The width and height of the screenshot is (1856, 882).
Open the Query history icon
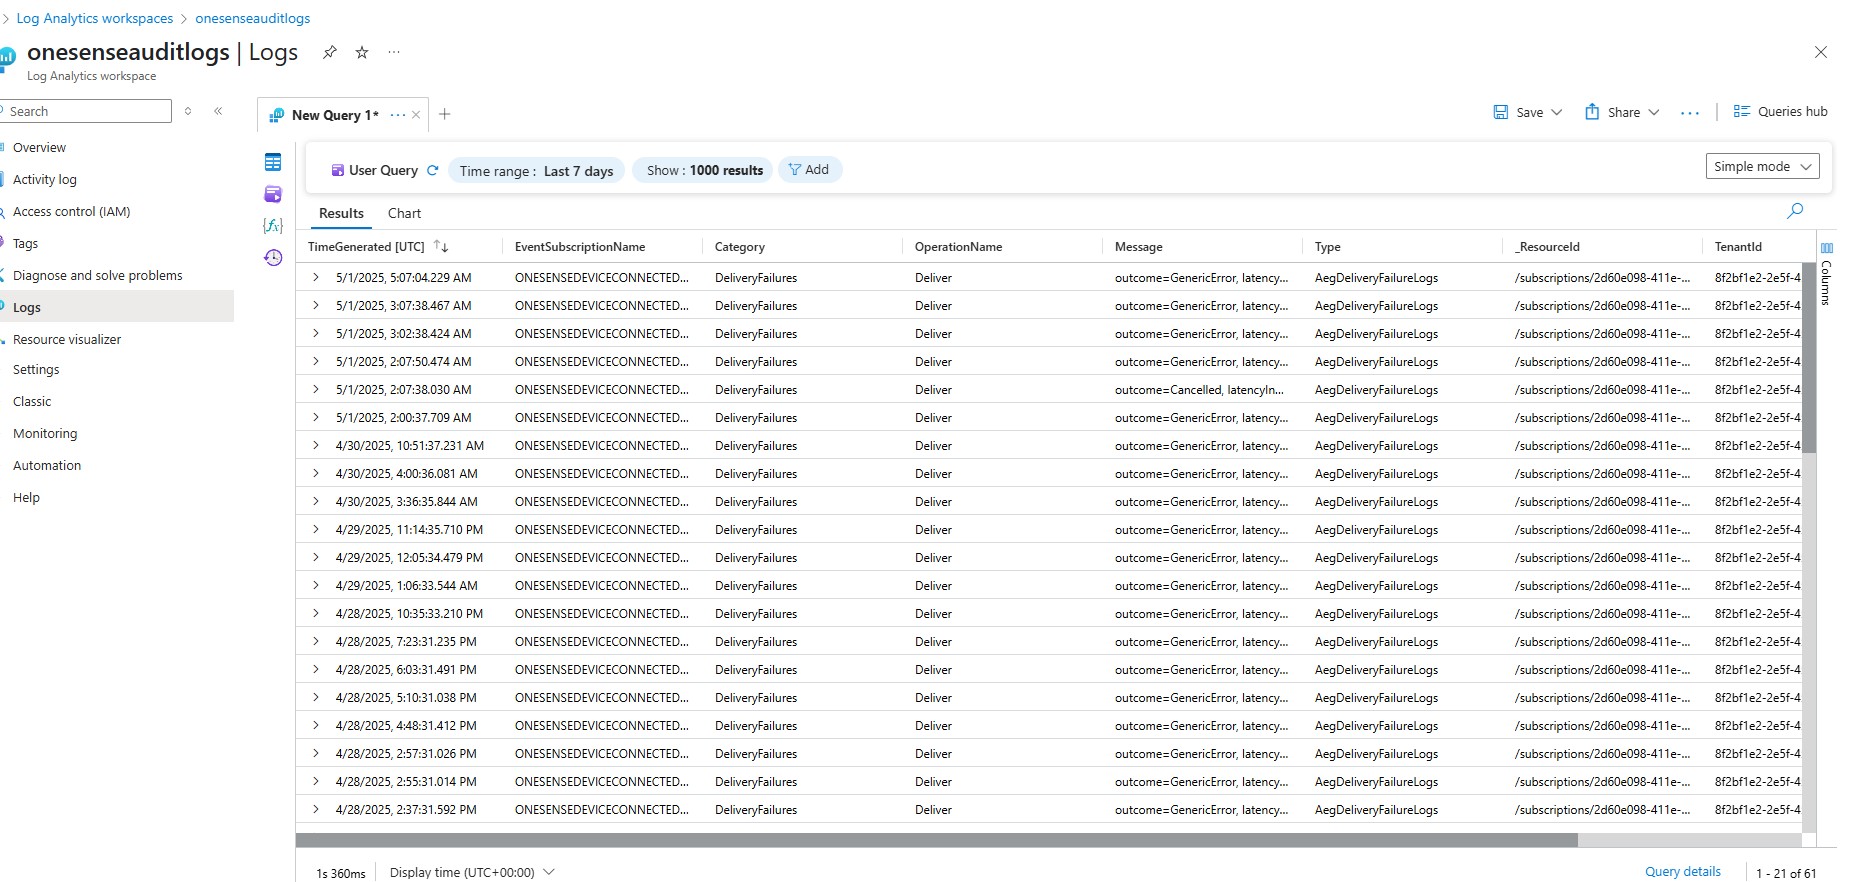[x=273, y=258]
